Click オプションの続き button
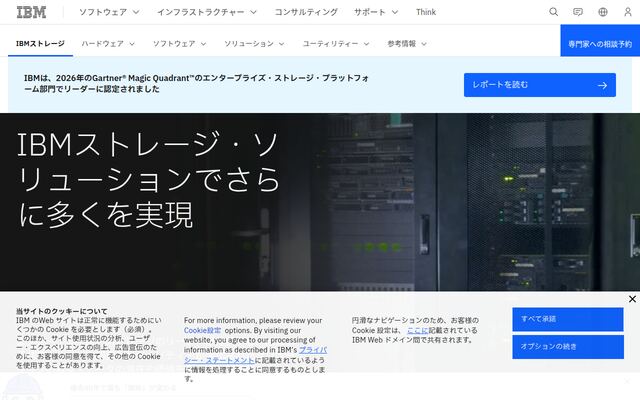Screen dimensions: 640x400 pos(568,347)
